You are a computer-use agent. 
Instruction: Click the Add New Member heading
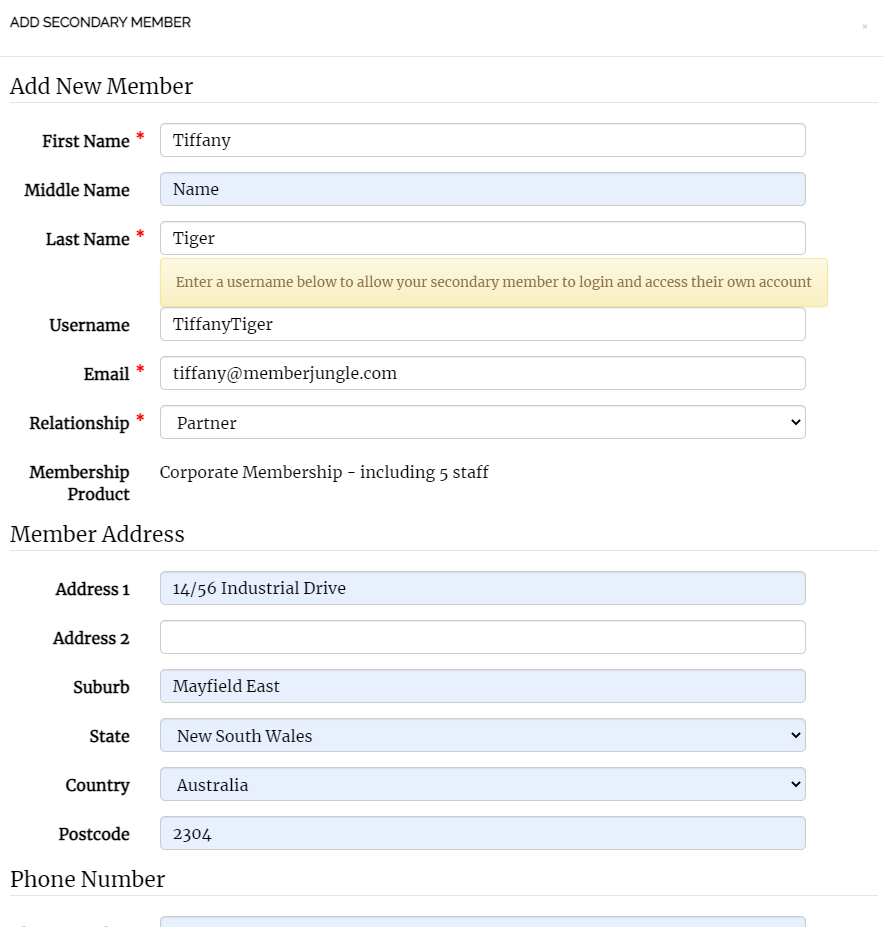coord(101,87)
